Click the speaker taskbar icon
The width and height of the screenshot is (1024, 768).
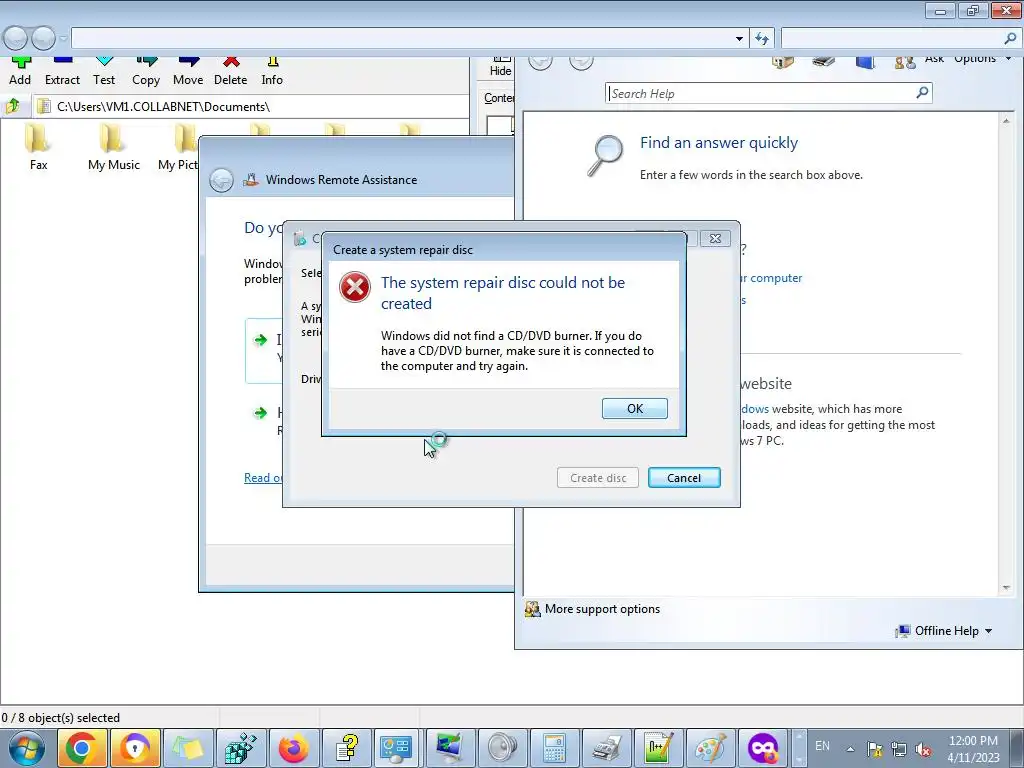[x=502, y=748]
